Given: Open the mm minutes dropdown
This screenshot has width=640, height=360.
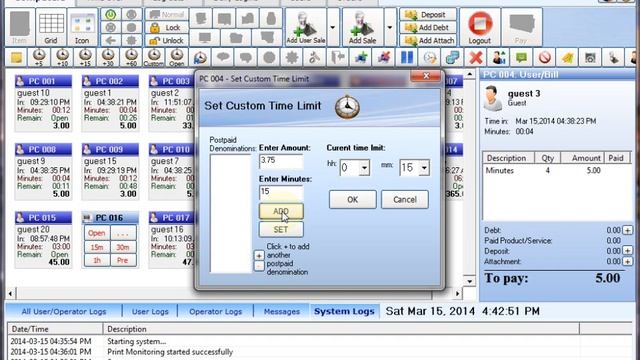Looking at the screenshot, I should click(x=424, y=168).
